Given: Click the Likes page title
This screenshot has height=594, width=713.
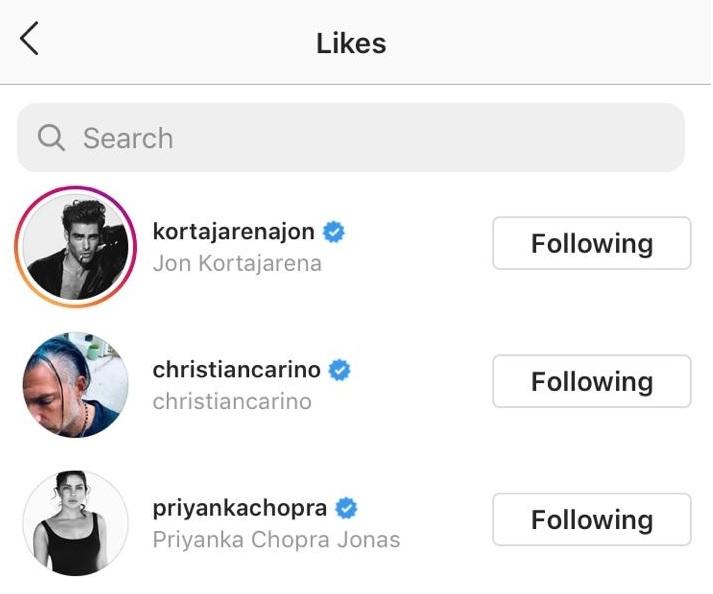Looking at the screenshot, I should tap(351, 43).
